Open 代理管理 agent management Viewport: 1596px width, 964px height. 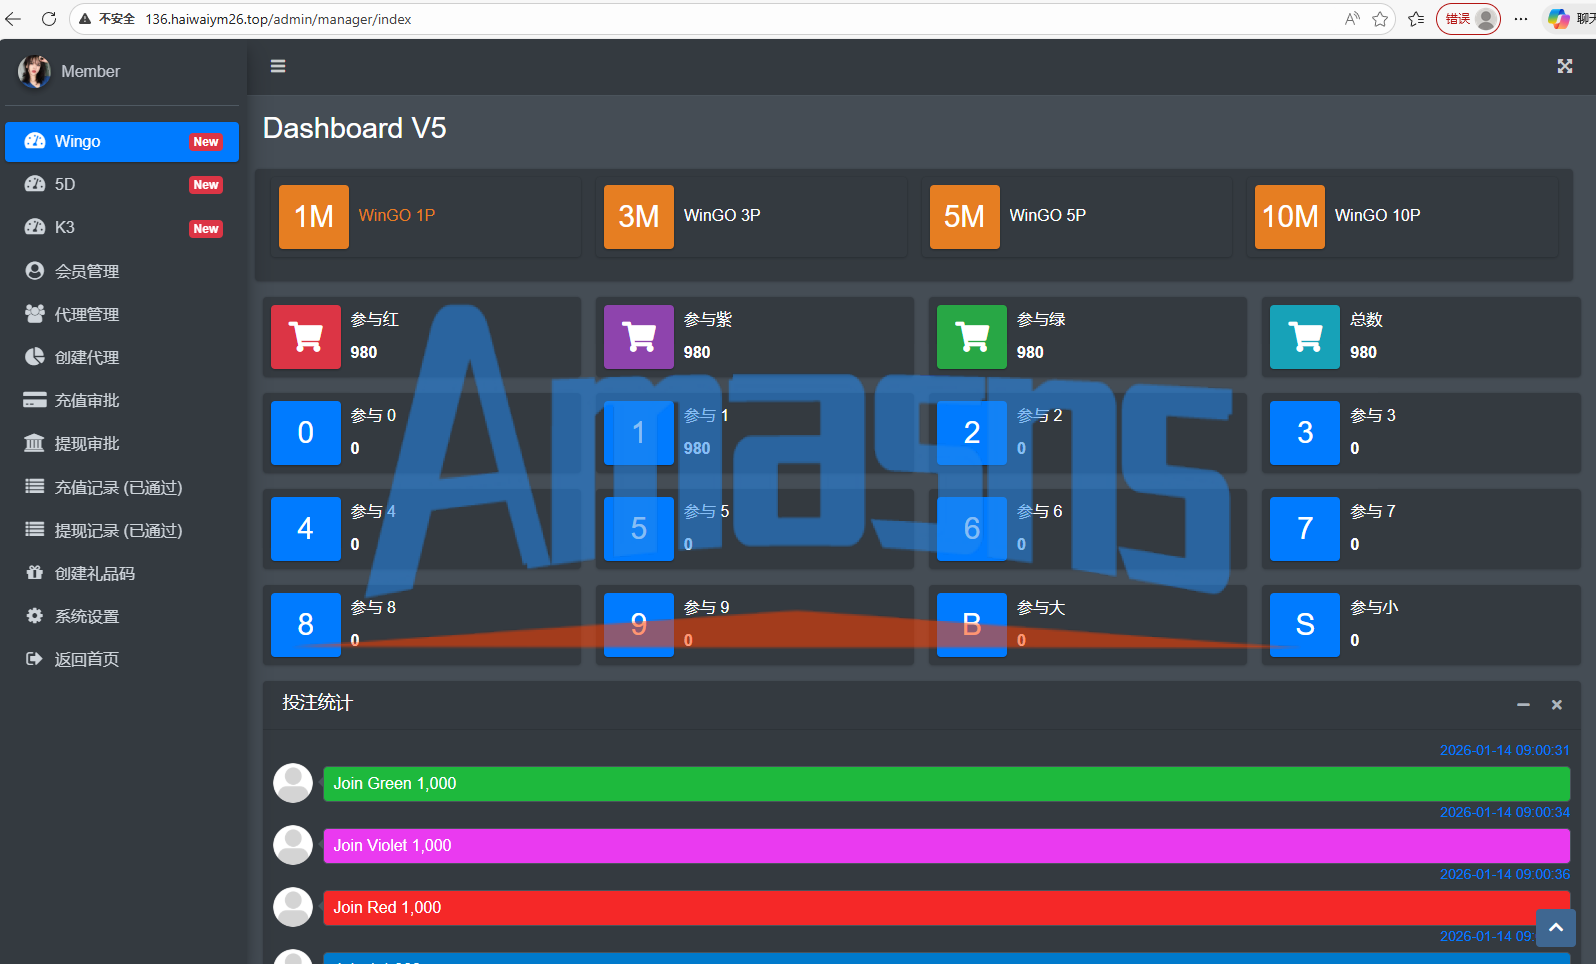[122, 314]
